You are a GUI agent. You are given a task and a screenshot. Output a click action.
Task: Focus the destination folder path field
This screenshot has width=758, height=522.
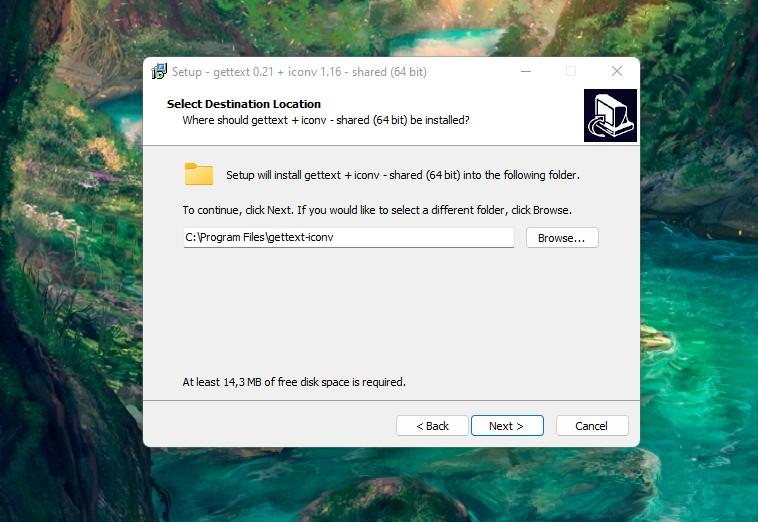[x=348, y=237]
